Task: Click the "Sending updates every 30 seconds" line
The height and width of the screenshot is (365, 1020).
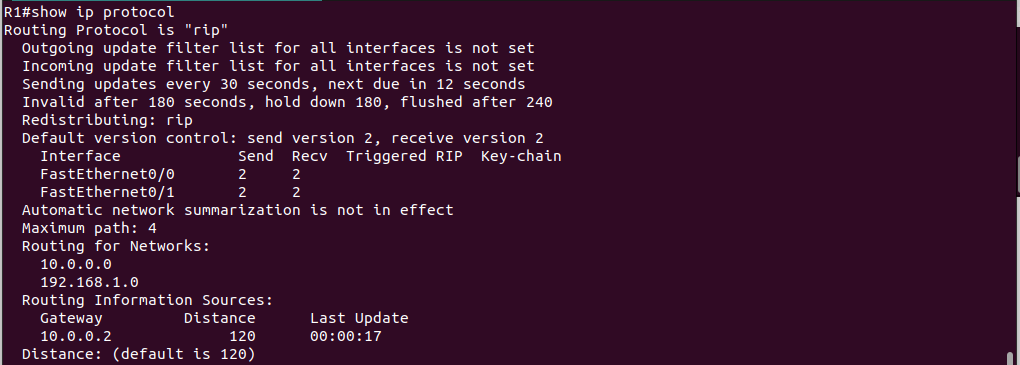Action: point(273,85)
